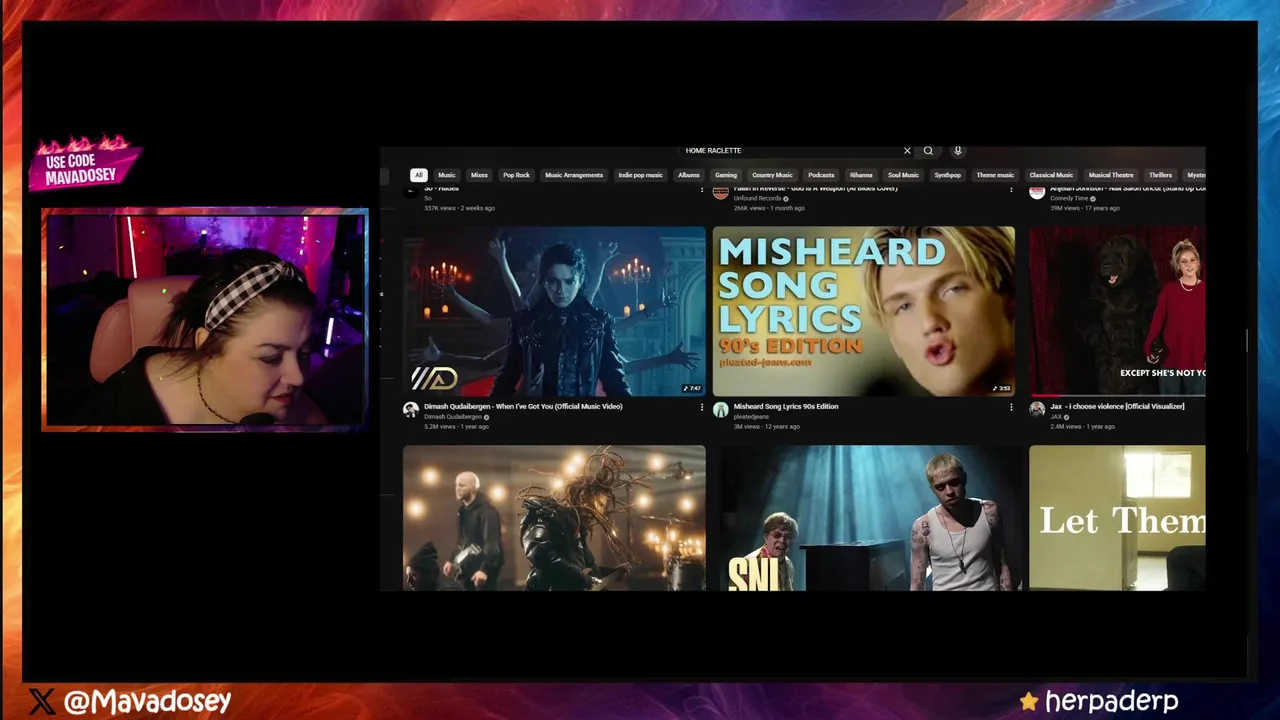Select the Synthpop filter chip

click(x=947, y=175)
